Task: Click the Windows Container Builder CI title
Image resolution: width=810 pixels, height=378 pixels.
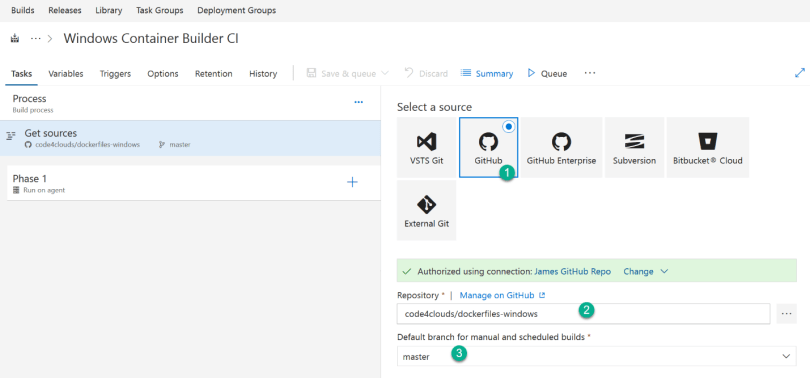Action: pyautogui.click(x=151, y=39)
